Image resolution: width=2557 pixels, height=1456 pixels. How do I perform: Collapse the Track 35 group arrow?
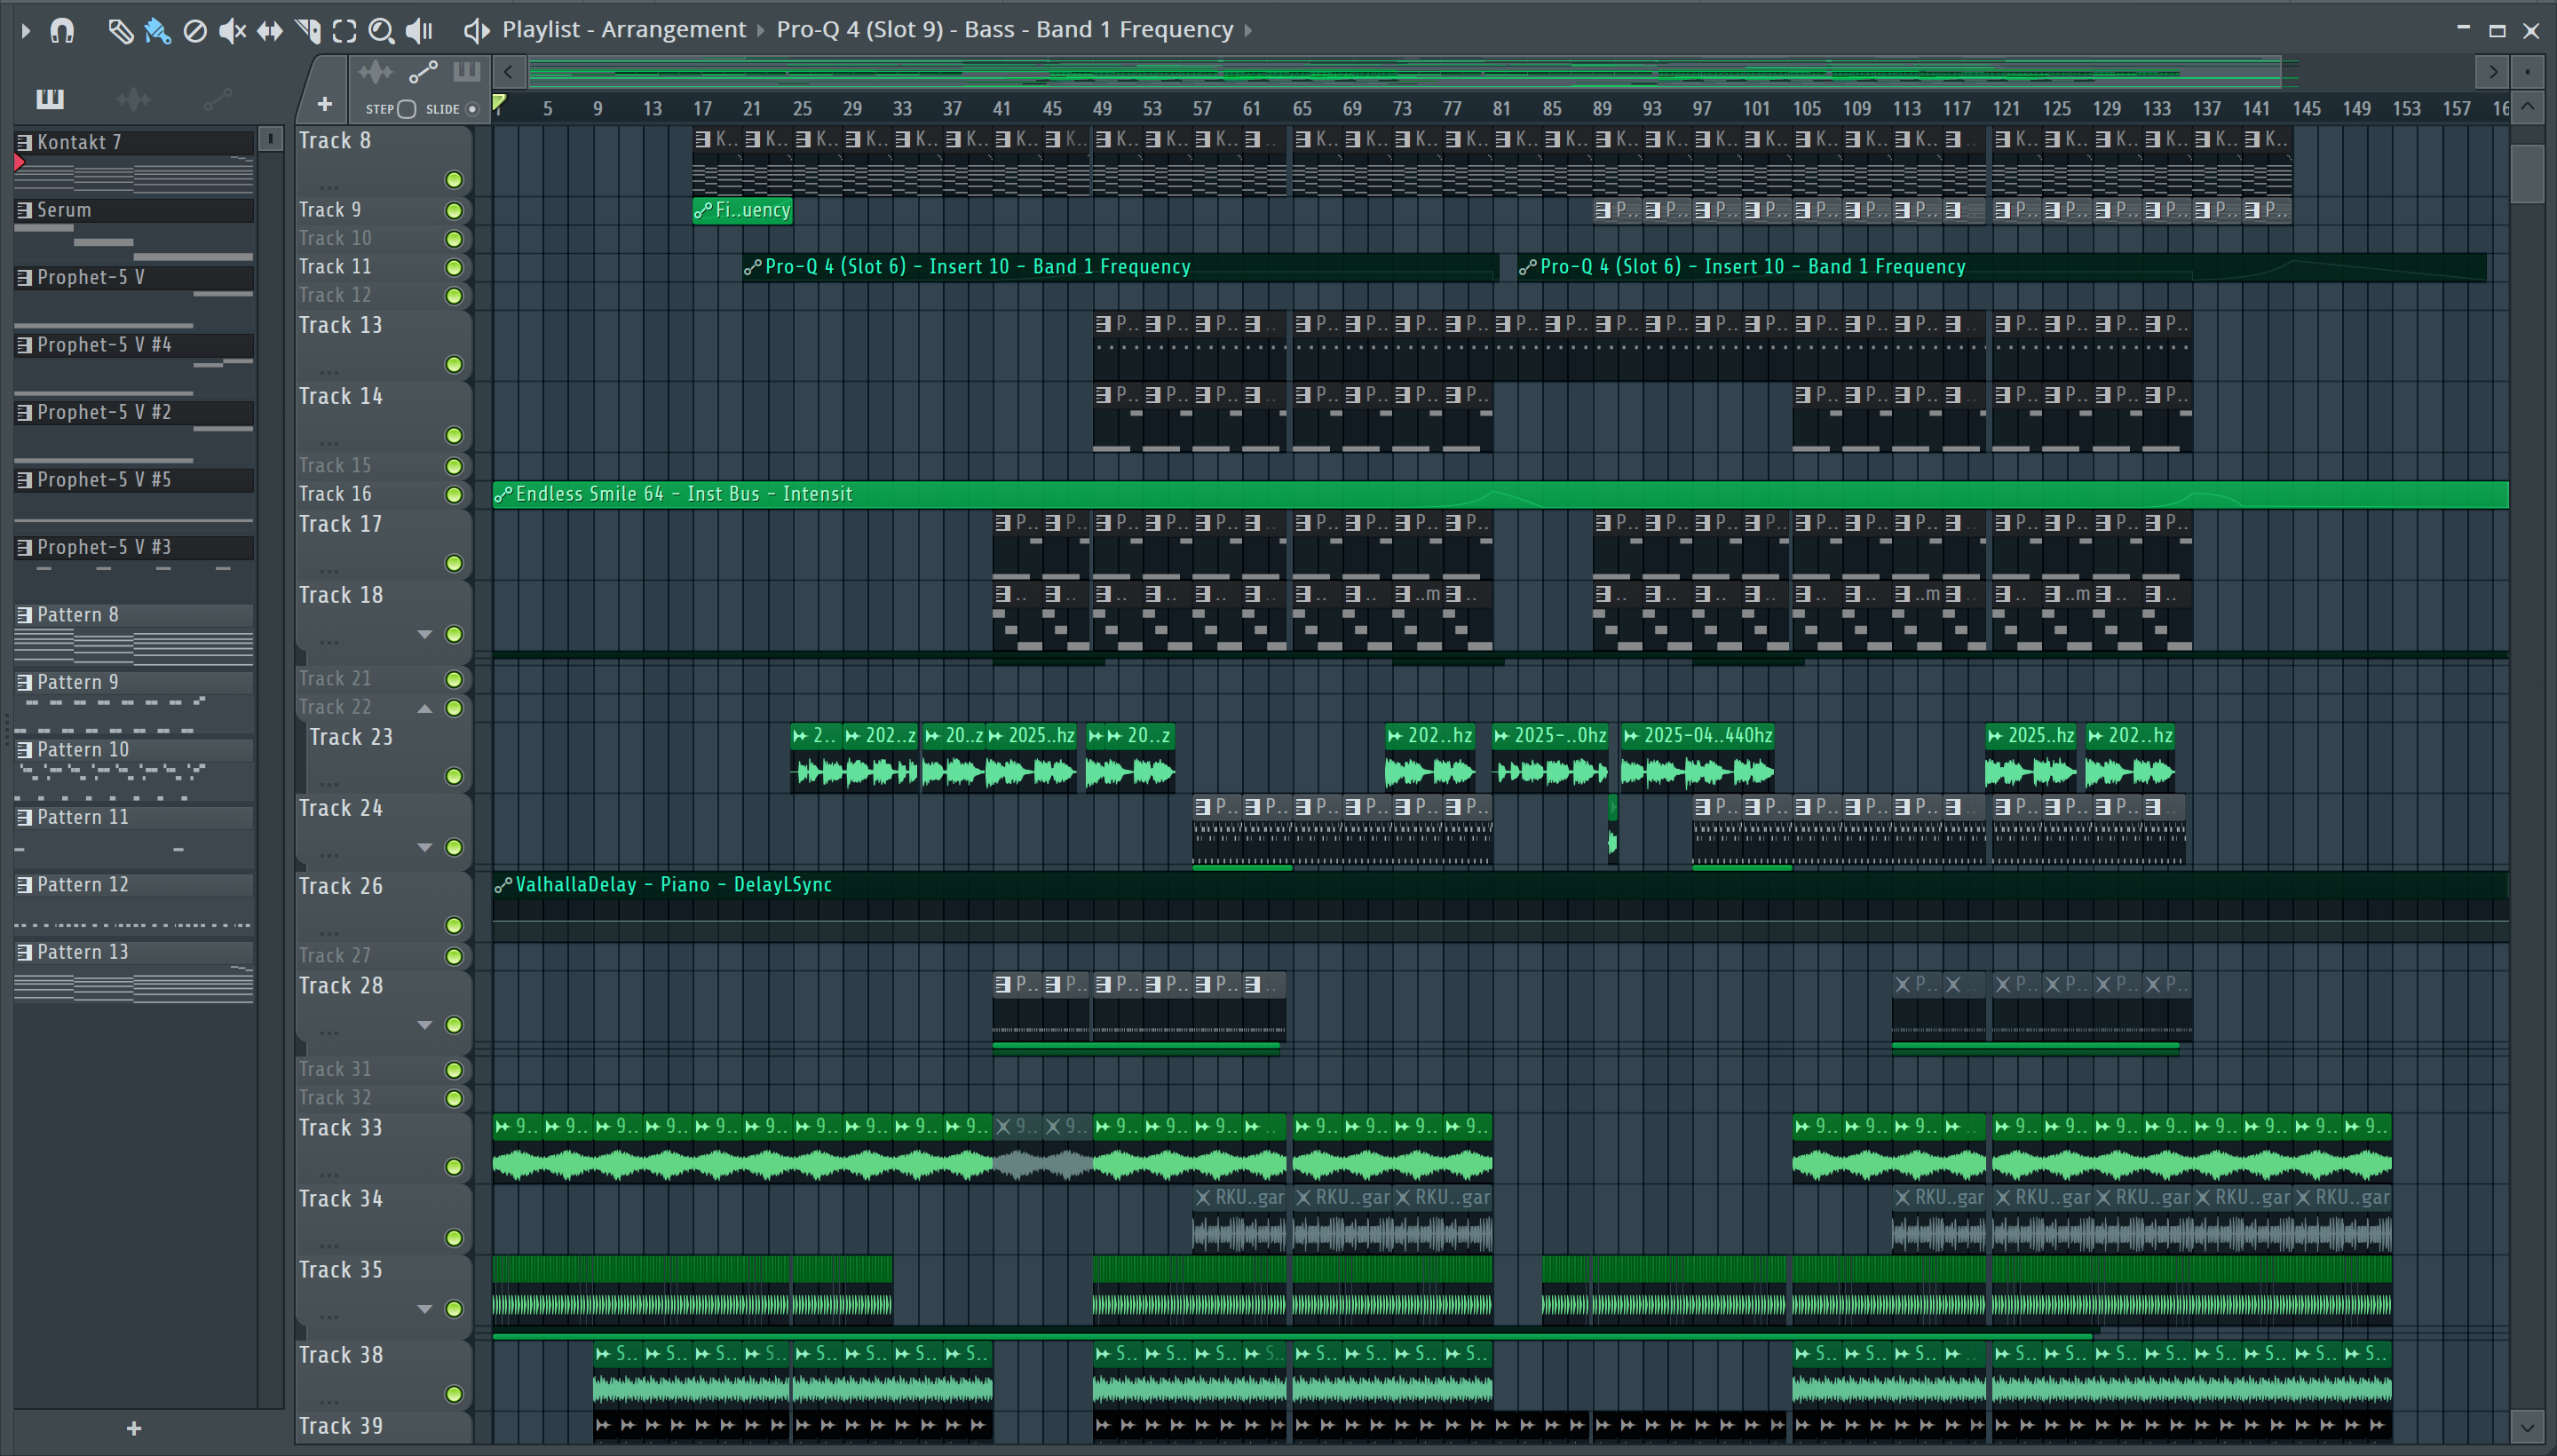coord(425,1310)
